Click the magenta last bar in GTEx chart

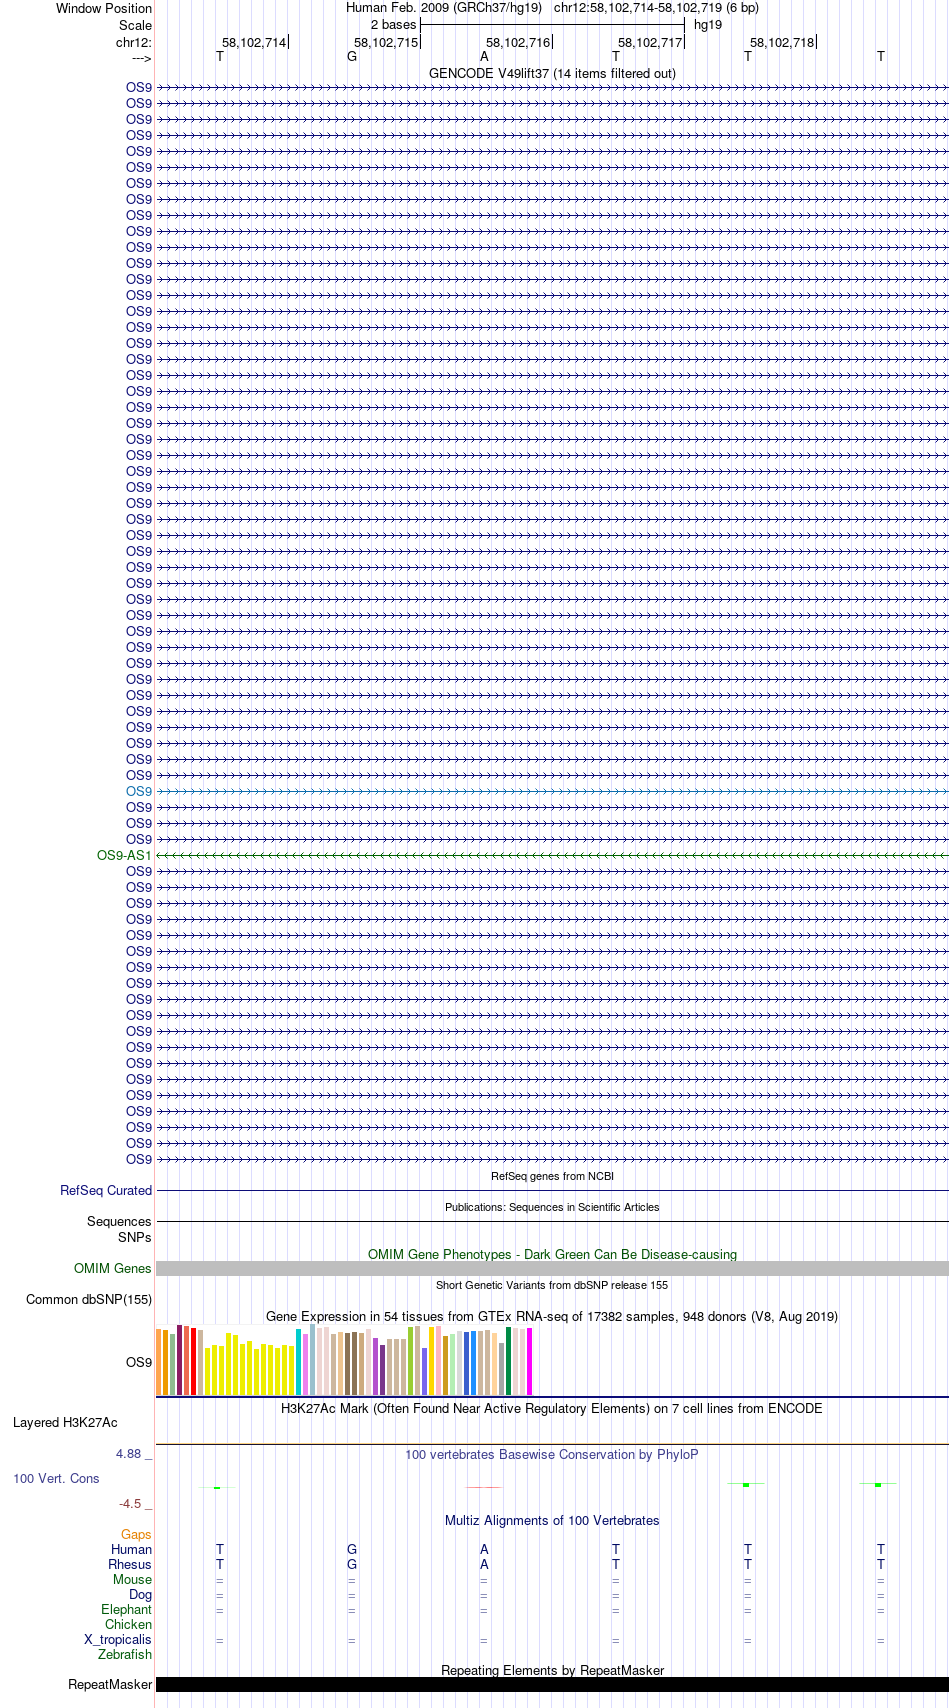pyautogui.click(x=529, y=1361)
